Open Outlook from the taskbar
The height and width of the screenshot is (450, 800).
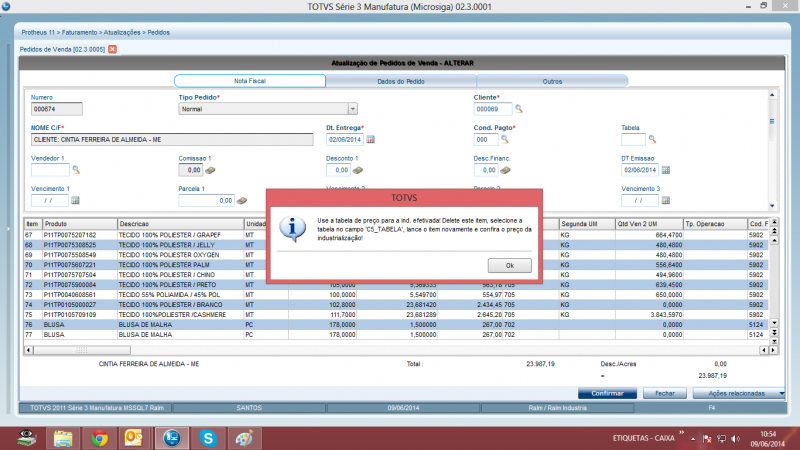coord(134,438)
